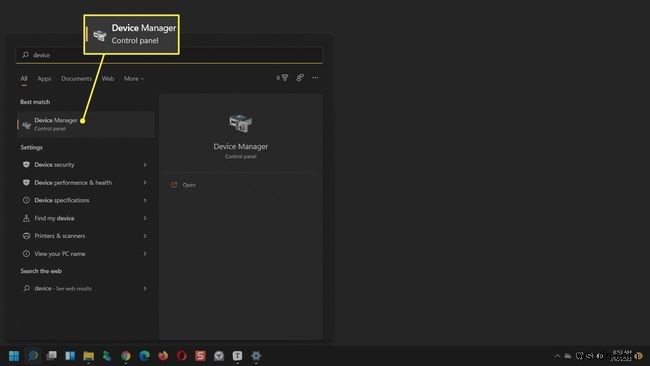Expand Printers & scanners chevron
This screenshot has height=366, width=650.
tap(145, 236)
